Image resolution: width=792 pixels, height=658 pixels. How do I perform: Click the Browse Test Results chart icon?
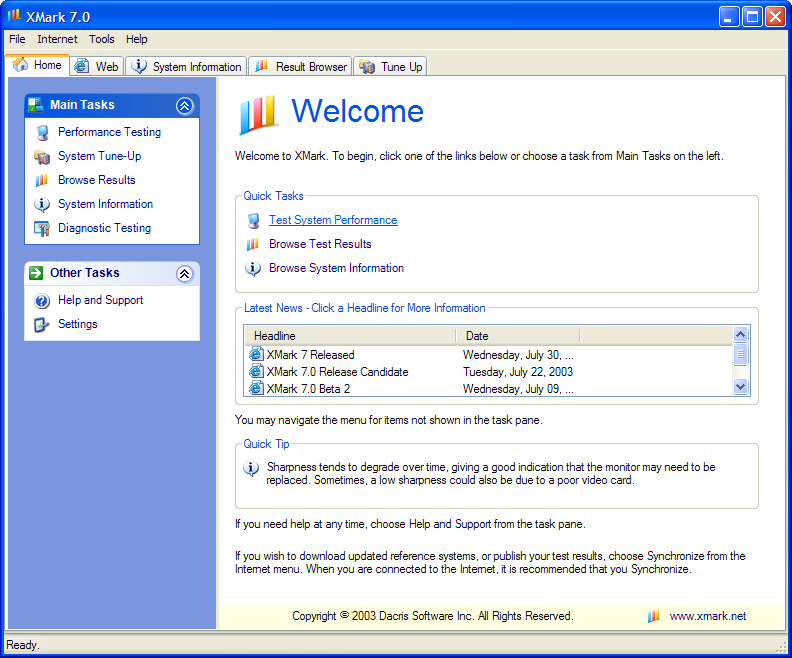[253, 244]
